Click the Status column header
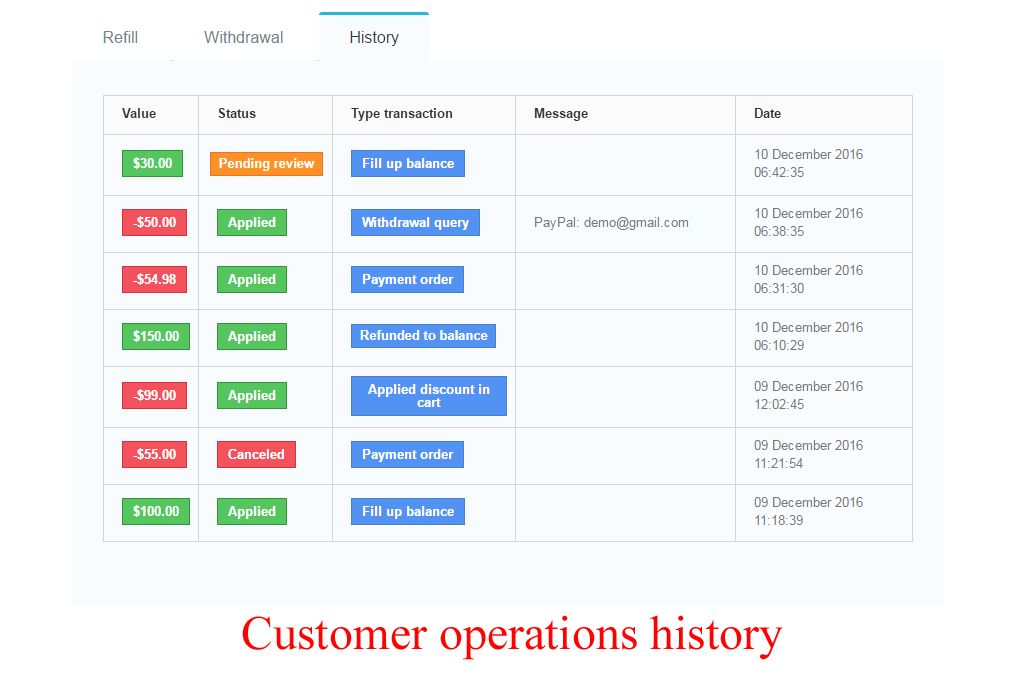Screen dimensions: 1019x681 pos(237,114)
